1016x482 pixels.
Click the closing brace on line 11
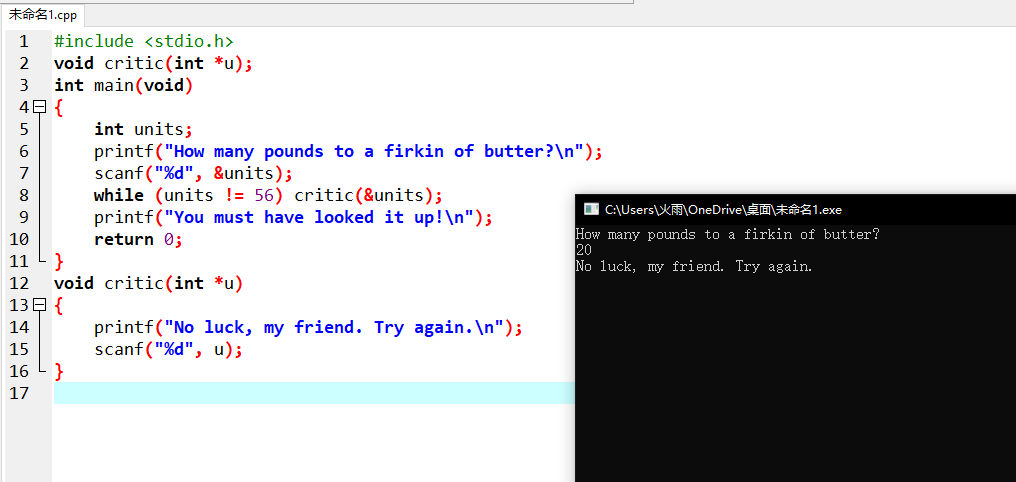(59, 261)
